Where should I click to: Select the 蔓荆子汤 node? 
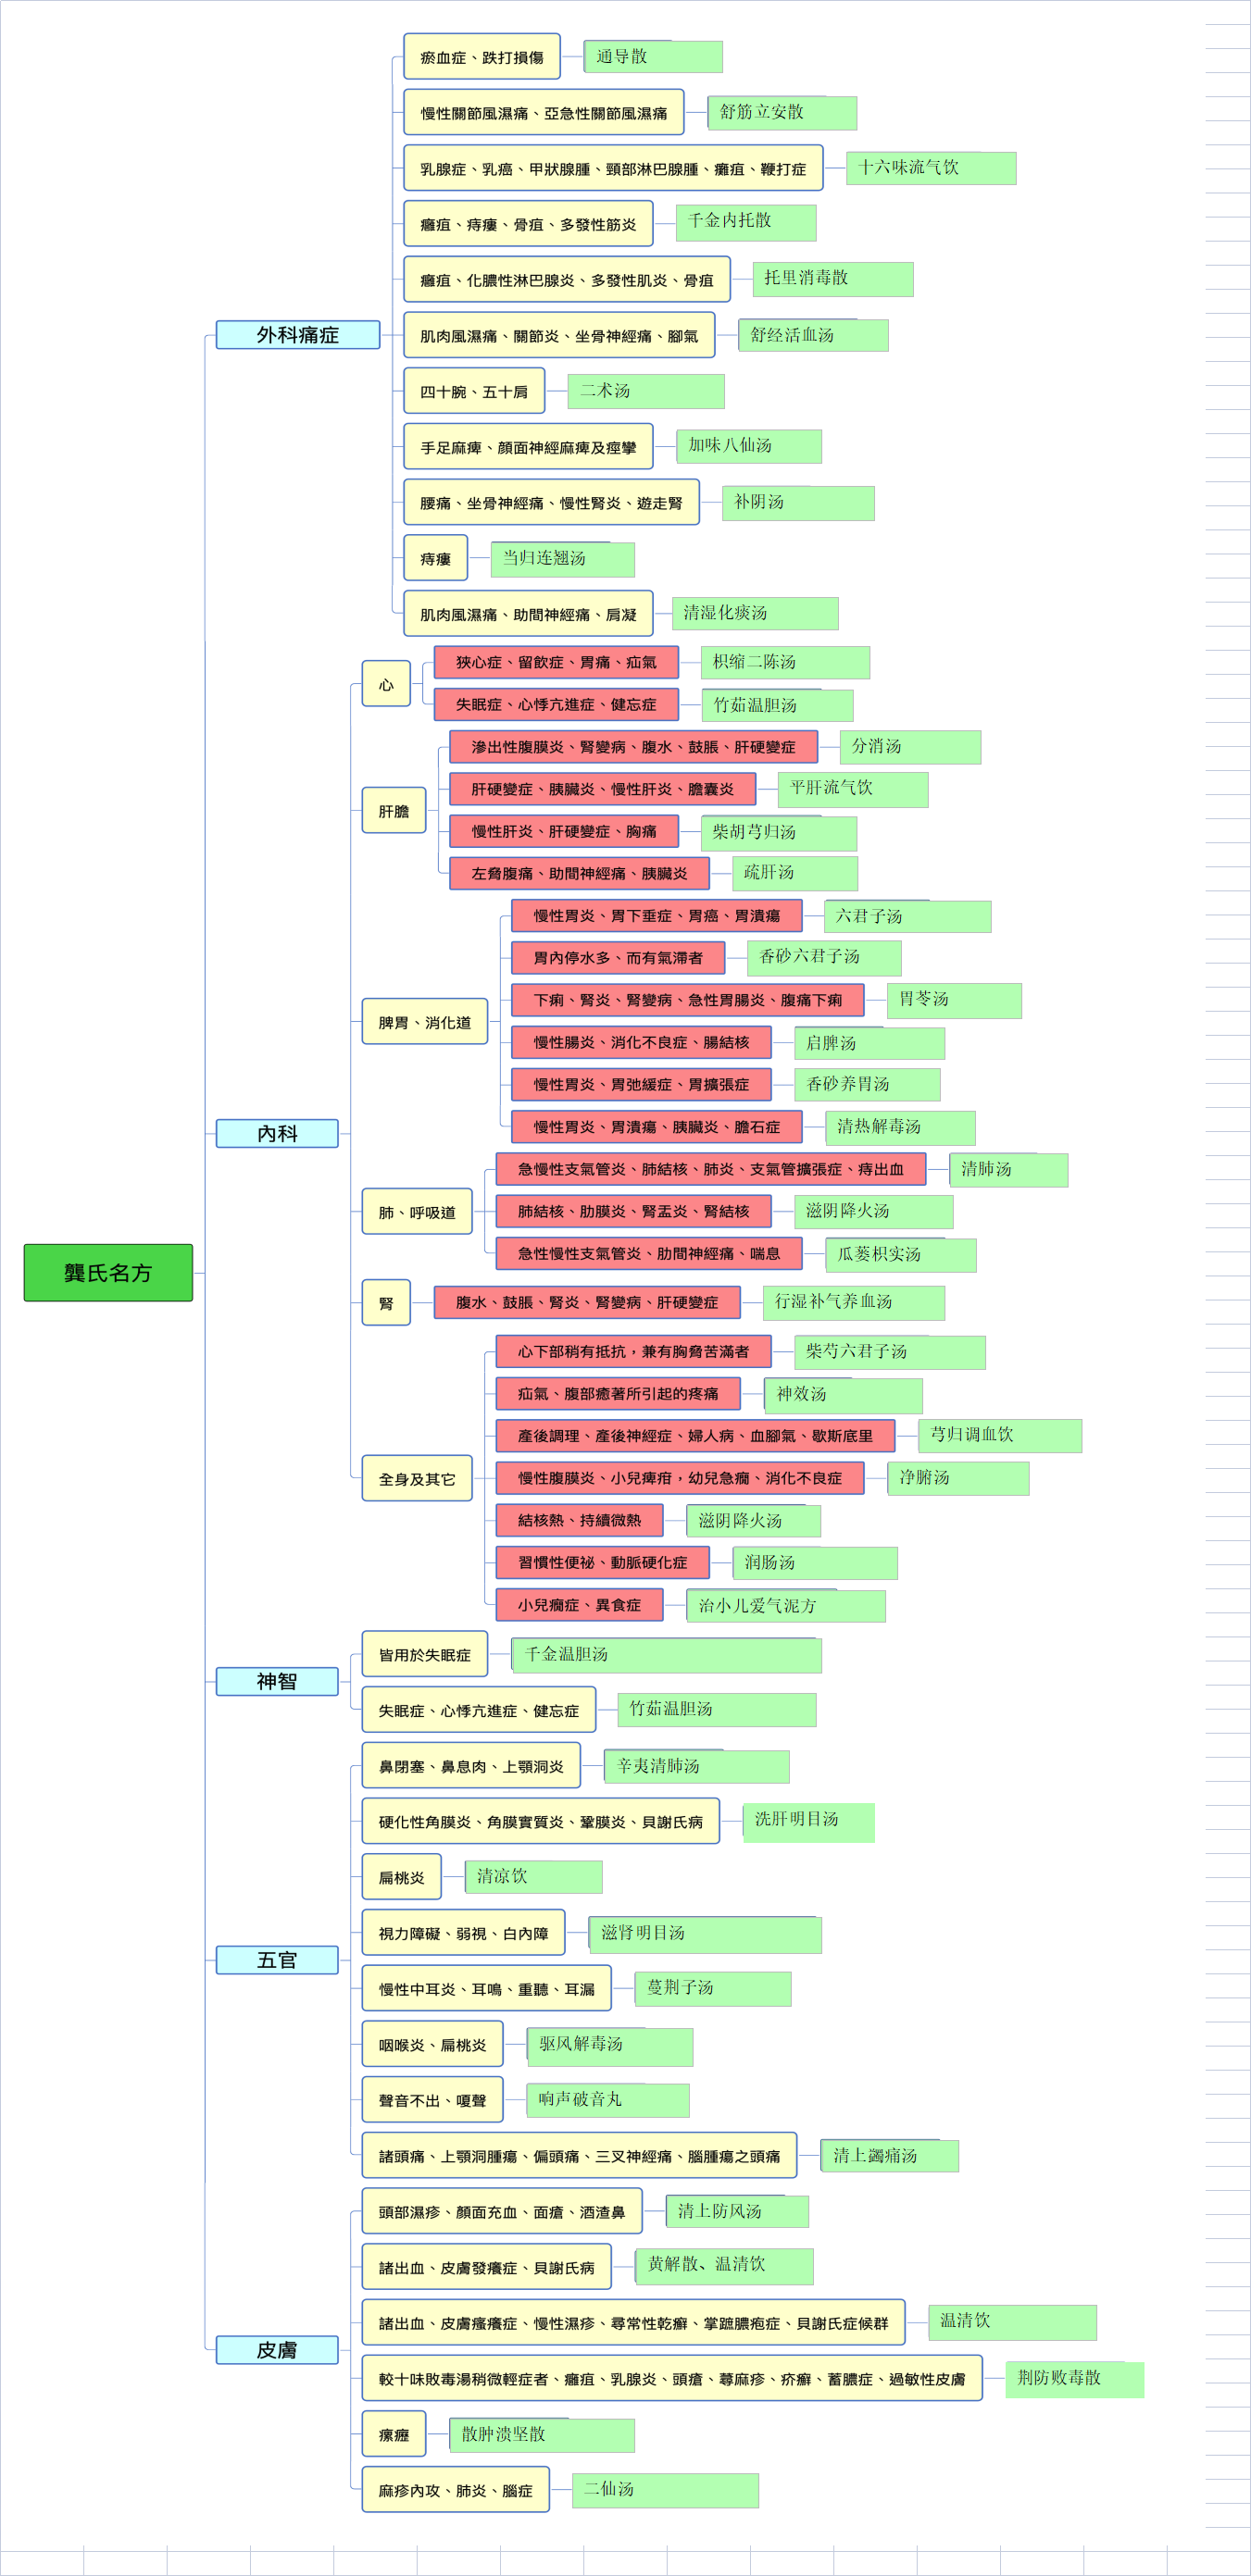[x=713, y=1988]
